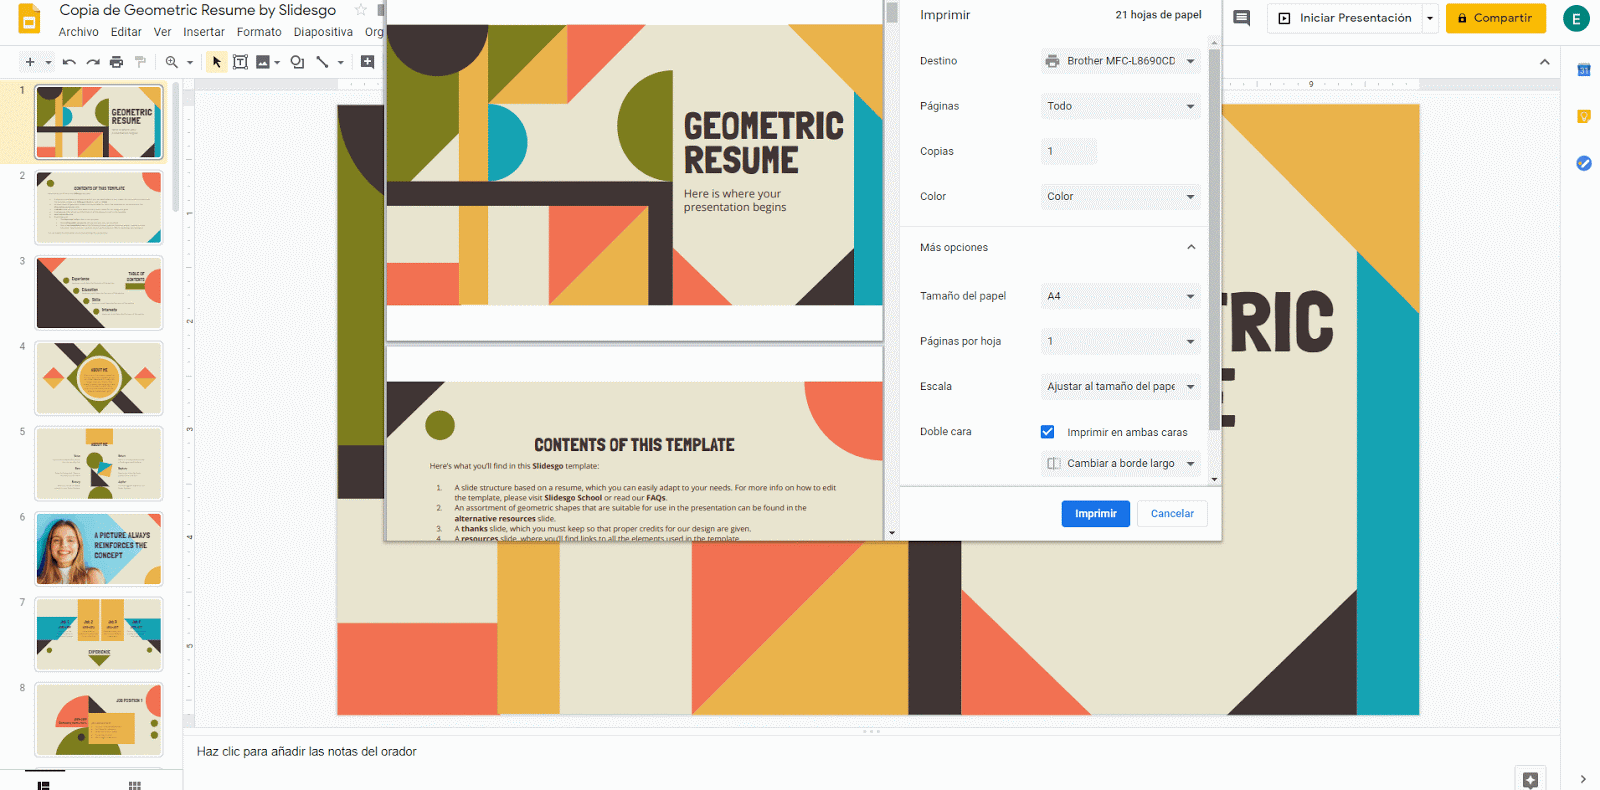
Task: Open the Calendar side panel icon
Action: pos(1584,69)
